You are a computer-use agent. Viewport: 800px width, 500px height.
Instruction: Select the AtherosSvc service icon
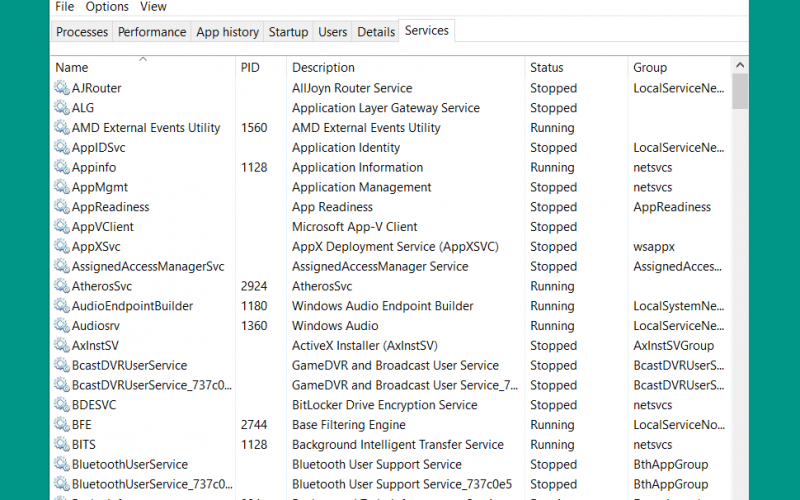pyautogui.click(x=62, y=286)
